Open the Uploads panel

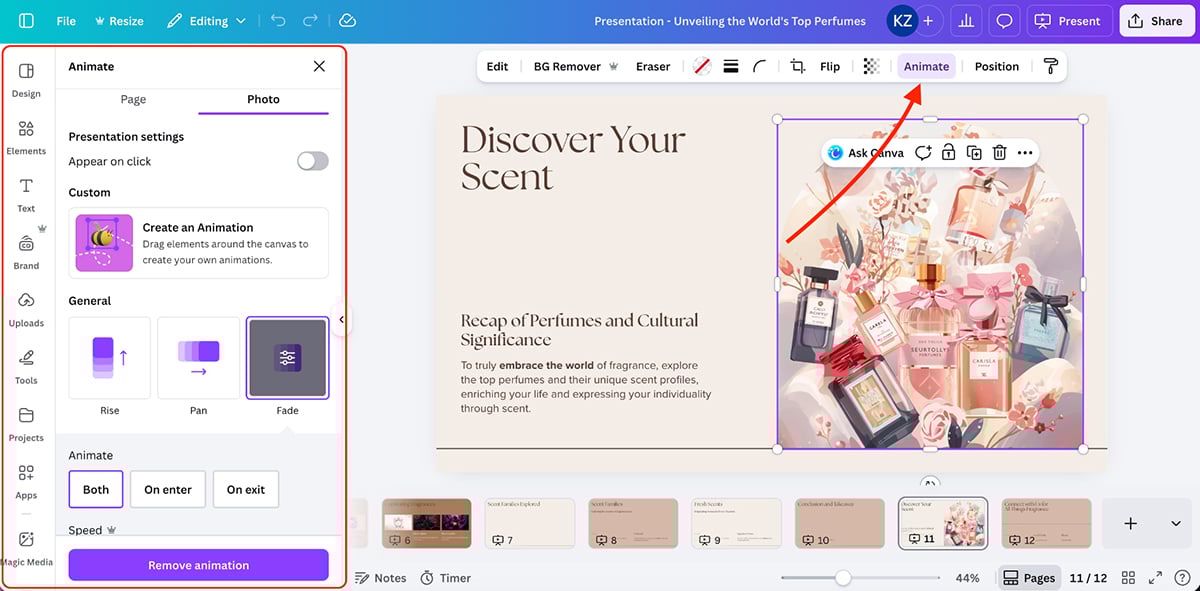tap(26, 308)
